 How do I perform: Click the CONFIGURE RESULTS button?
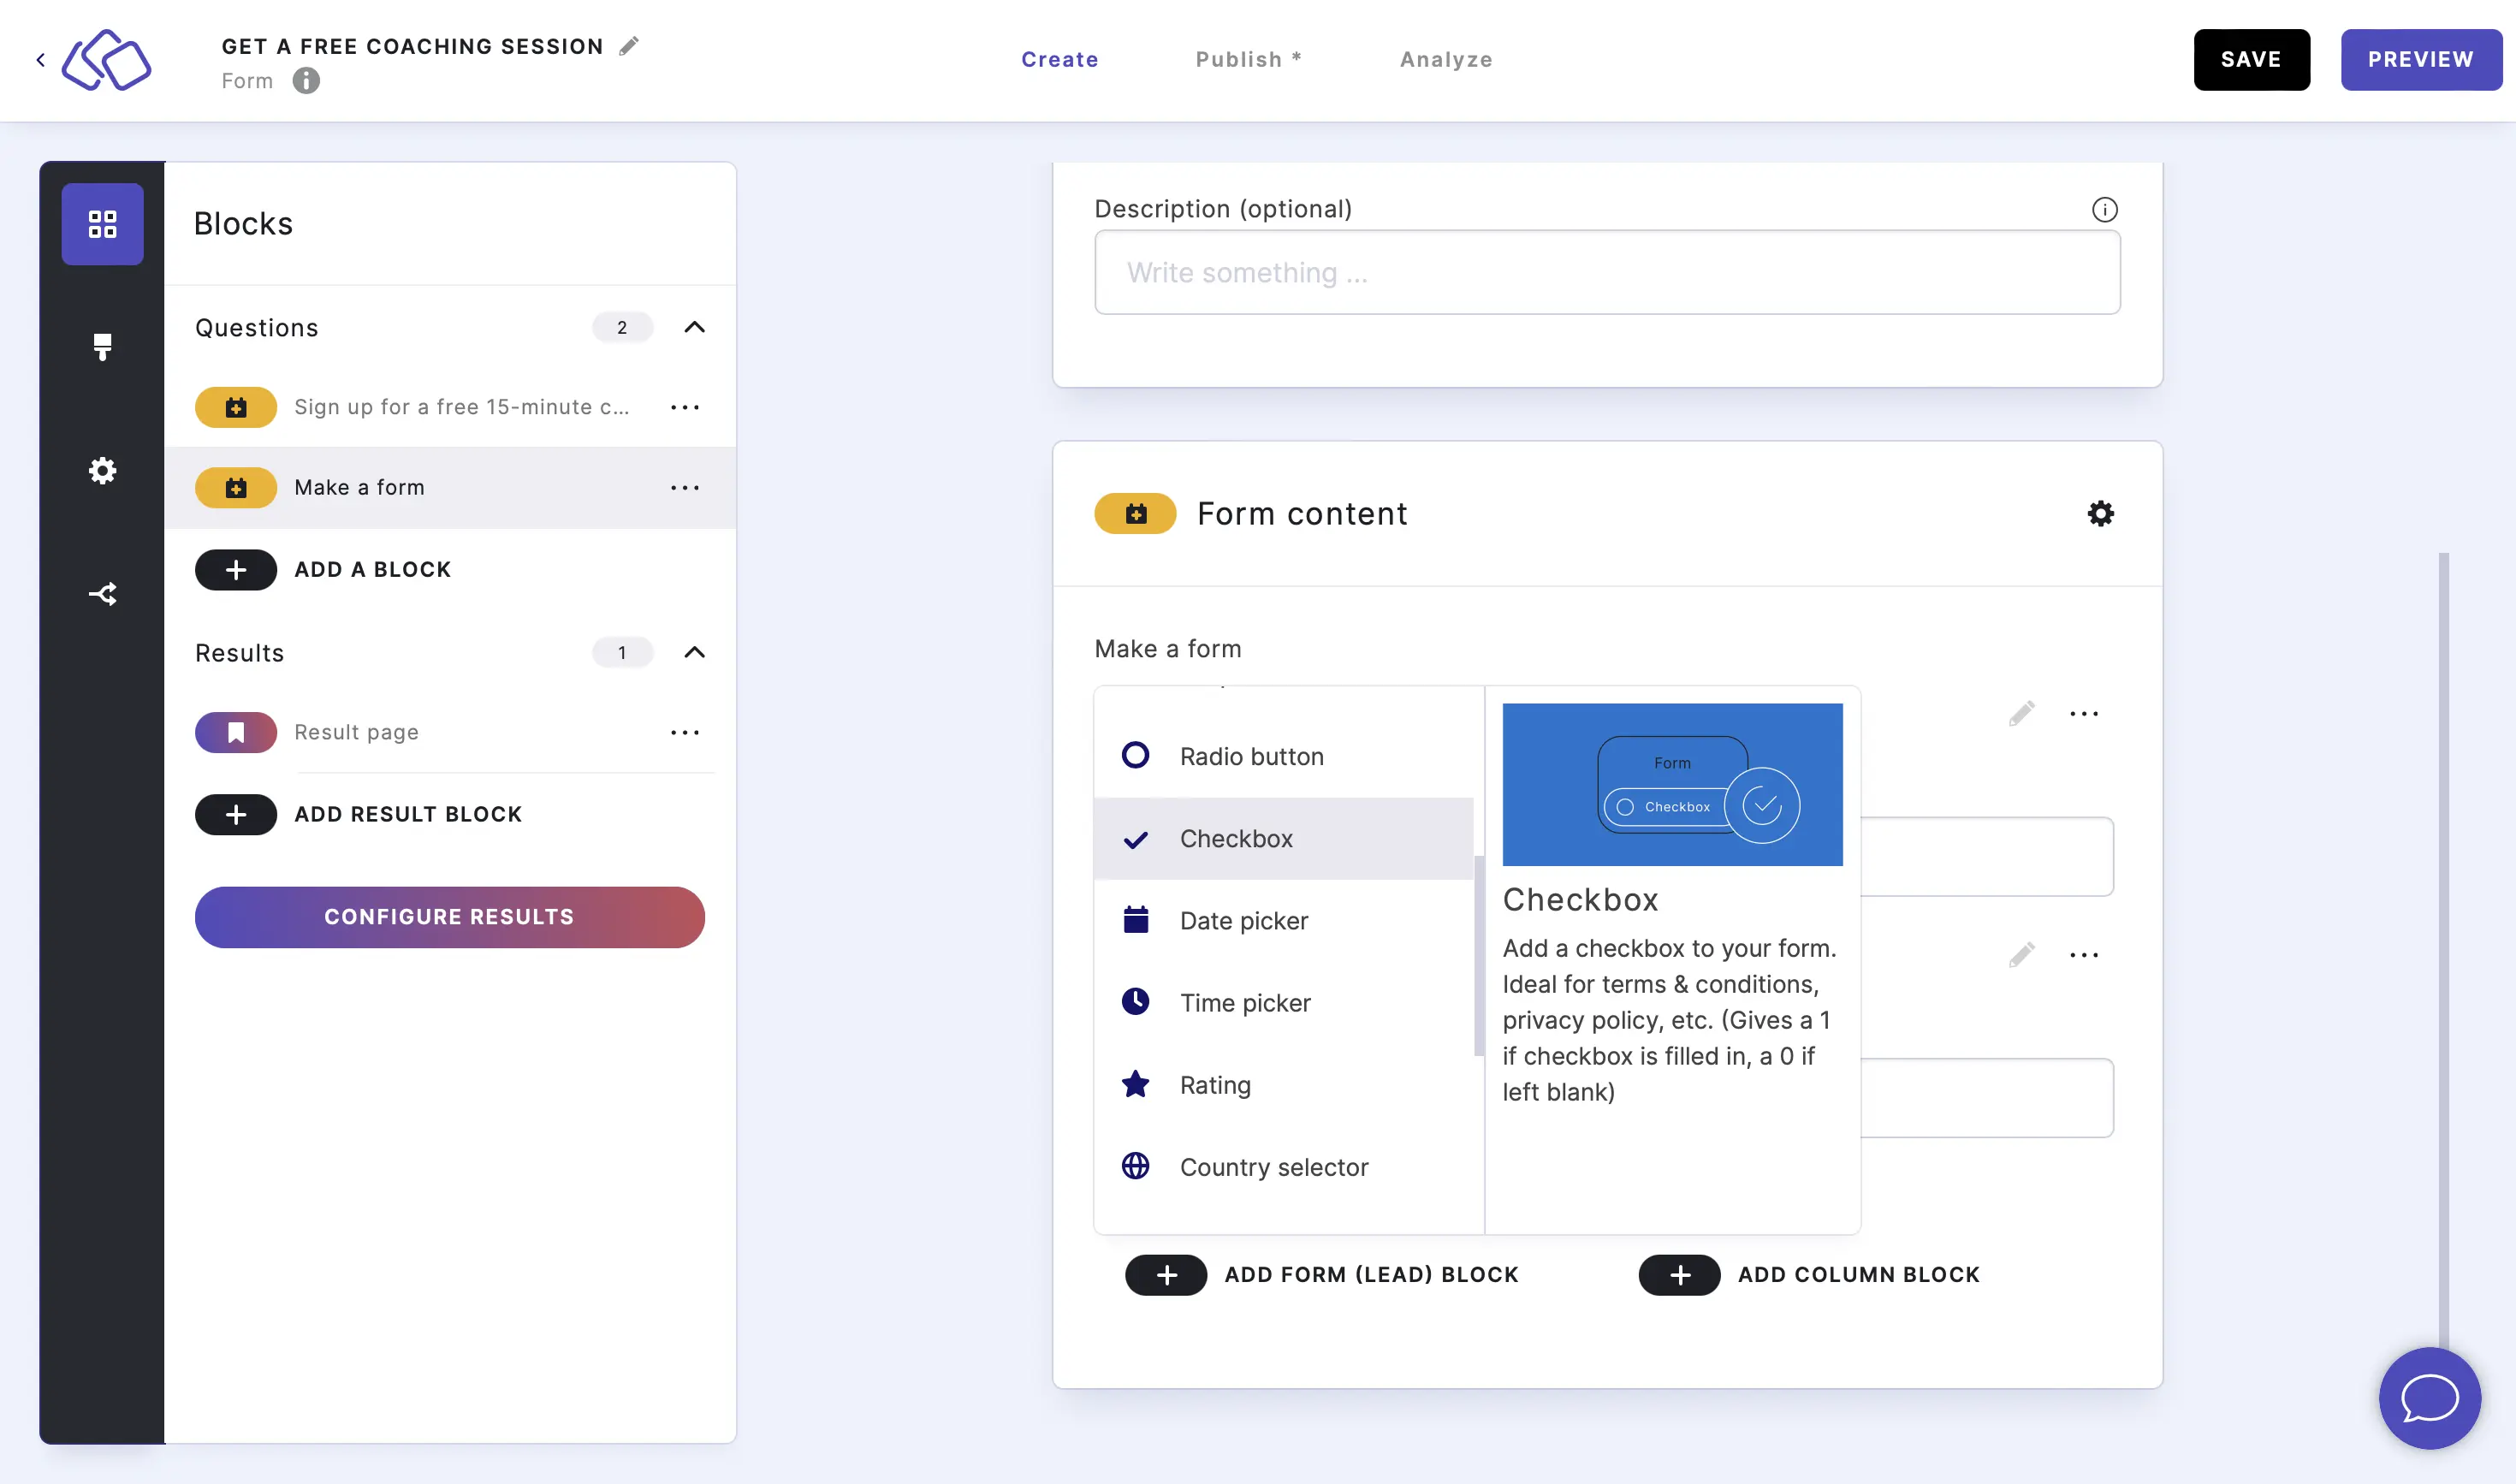[448, 917]
